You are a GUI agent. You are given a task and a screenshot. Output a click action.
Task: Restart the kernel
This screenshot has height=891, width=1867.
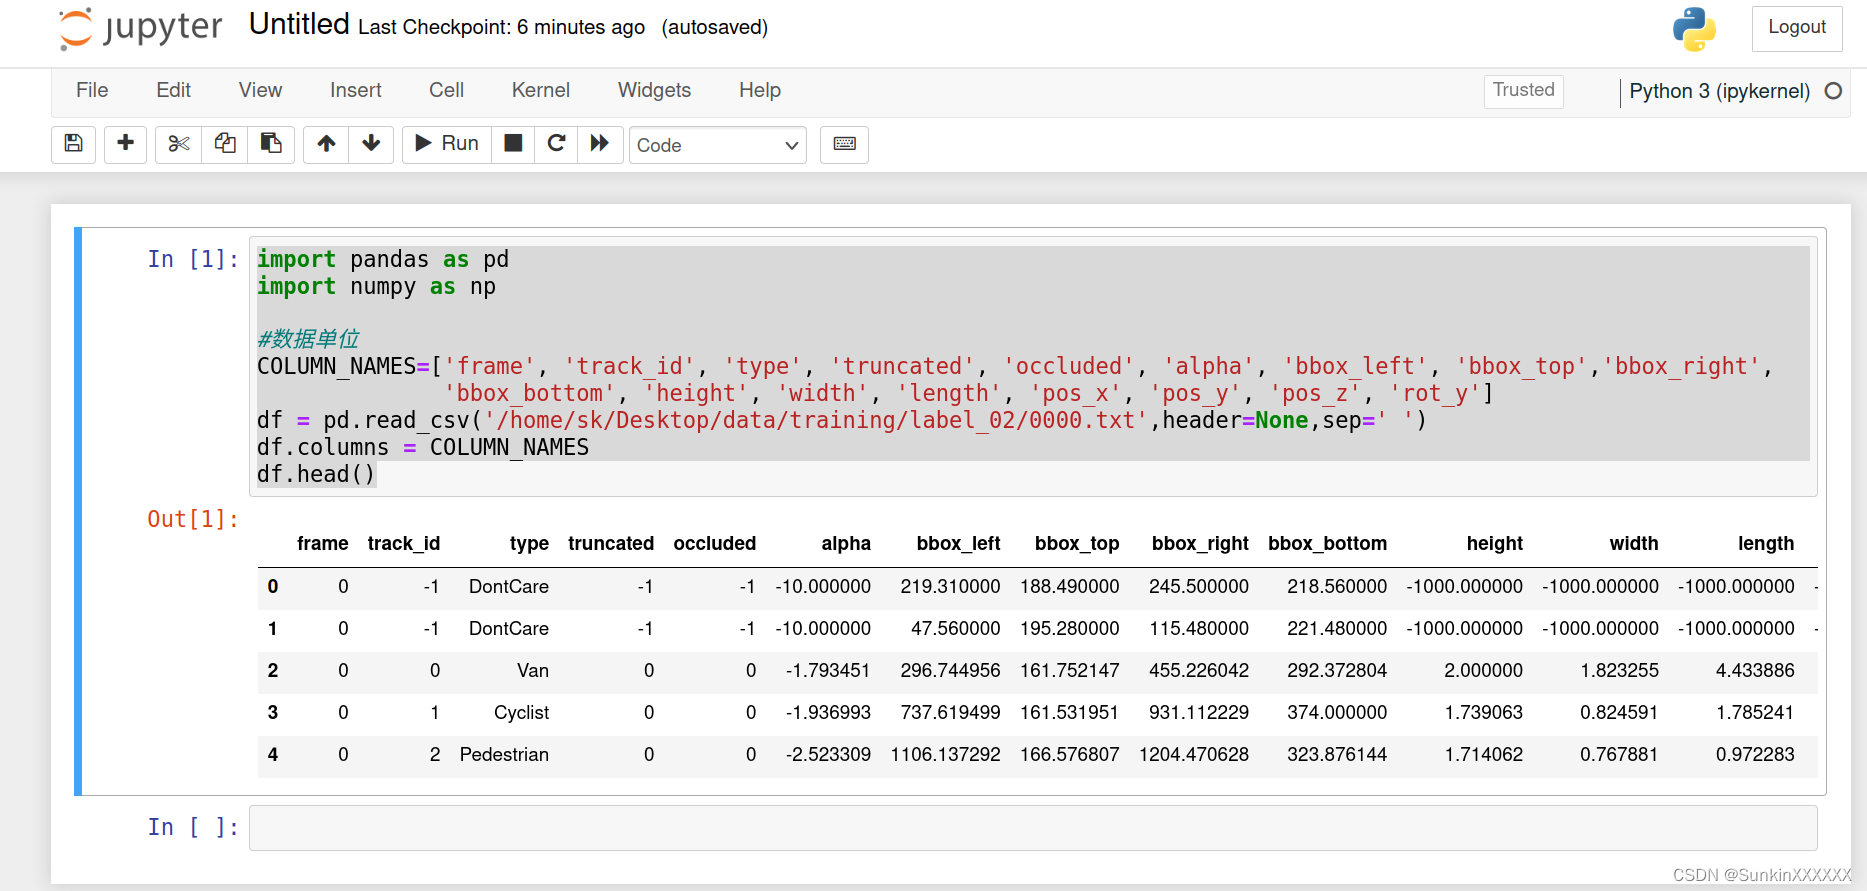pos(557,144)
